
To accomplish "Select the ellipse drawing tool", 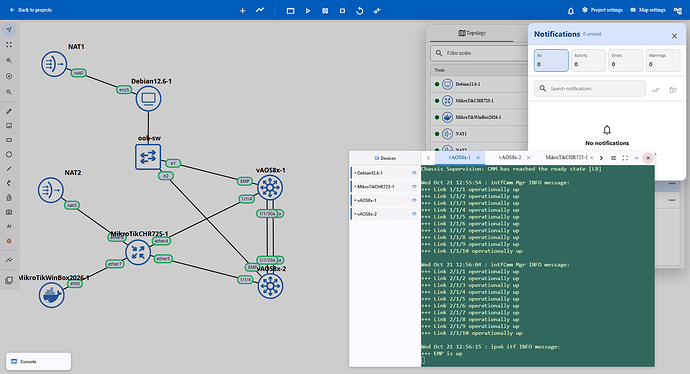I will [9, 154].
